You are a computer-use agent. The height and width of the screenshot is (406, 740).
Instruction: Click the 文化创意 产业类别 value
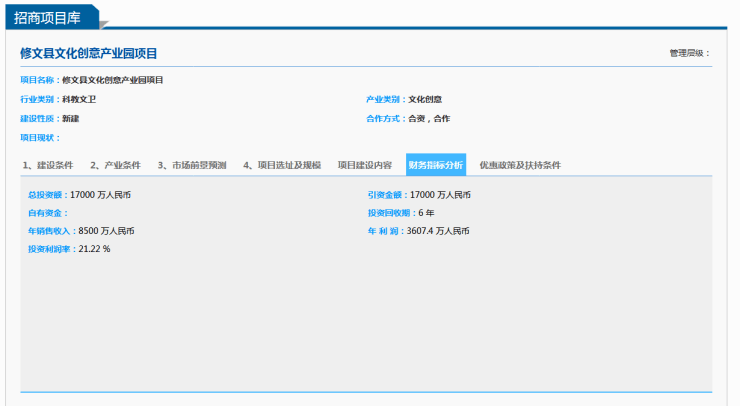424,99
